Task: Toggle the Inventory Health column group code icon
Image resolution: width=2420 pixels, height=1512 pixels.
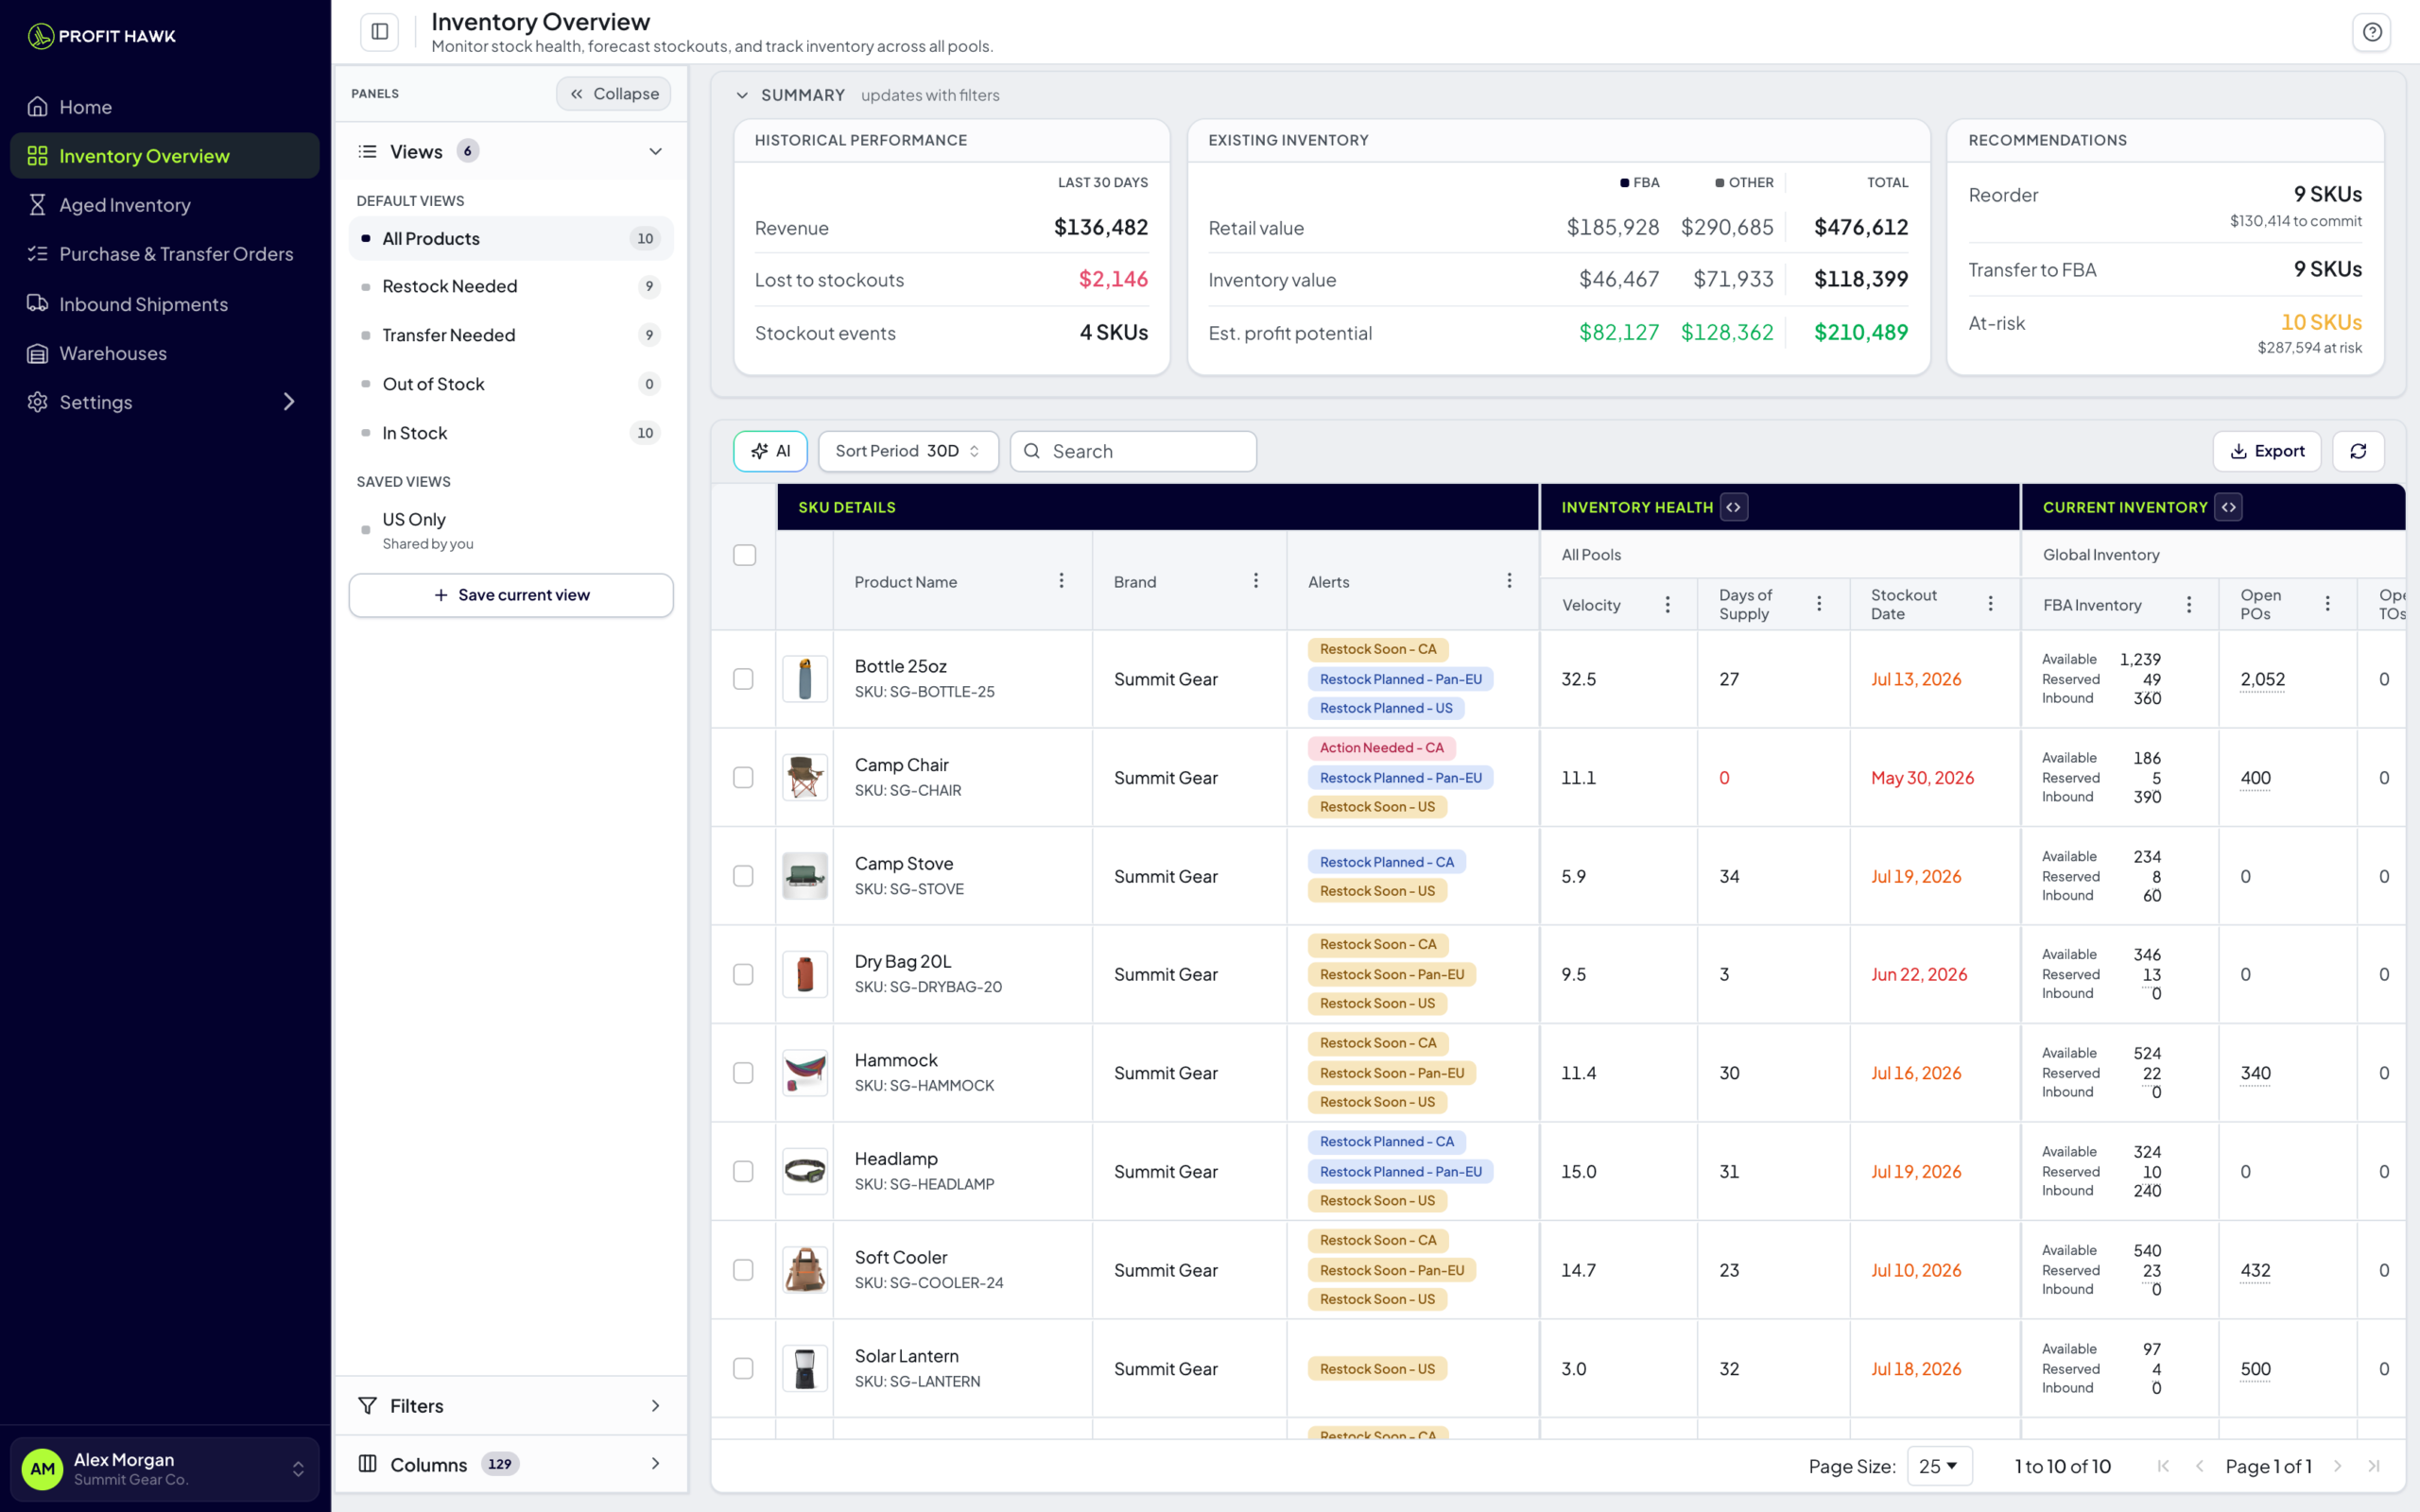Action: [1733, 507]
